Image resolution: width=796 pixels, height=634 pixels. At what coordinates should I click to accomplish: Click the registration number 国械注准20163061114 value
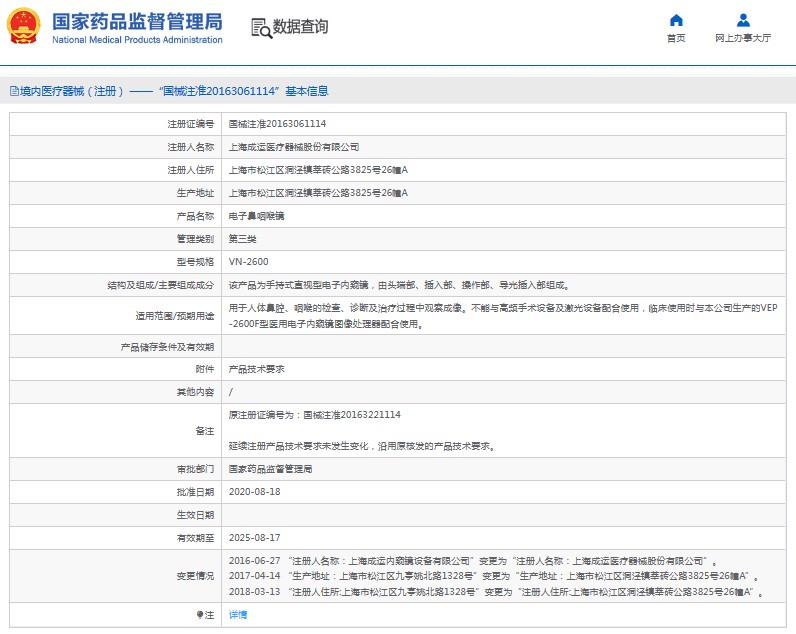pyautogui.click(x=277, y=124)
